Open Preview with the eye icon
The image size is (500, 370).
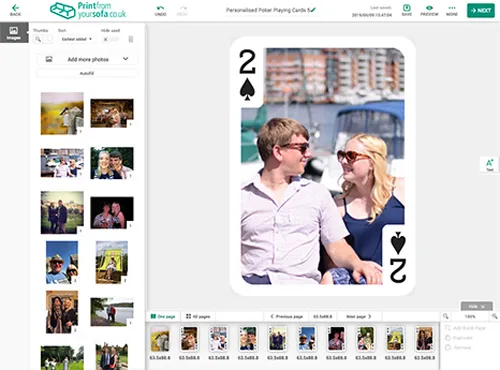point(429,10)
